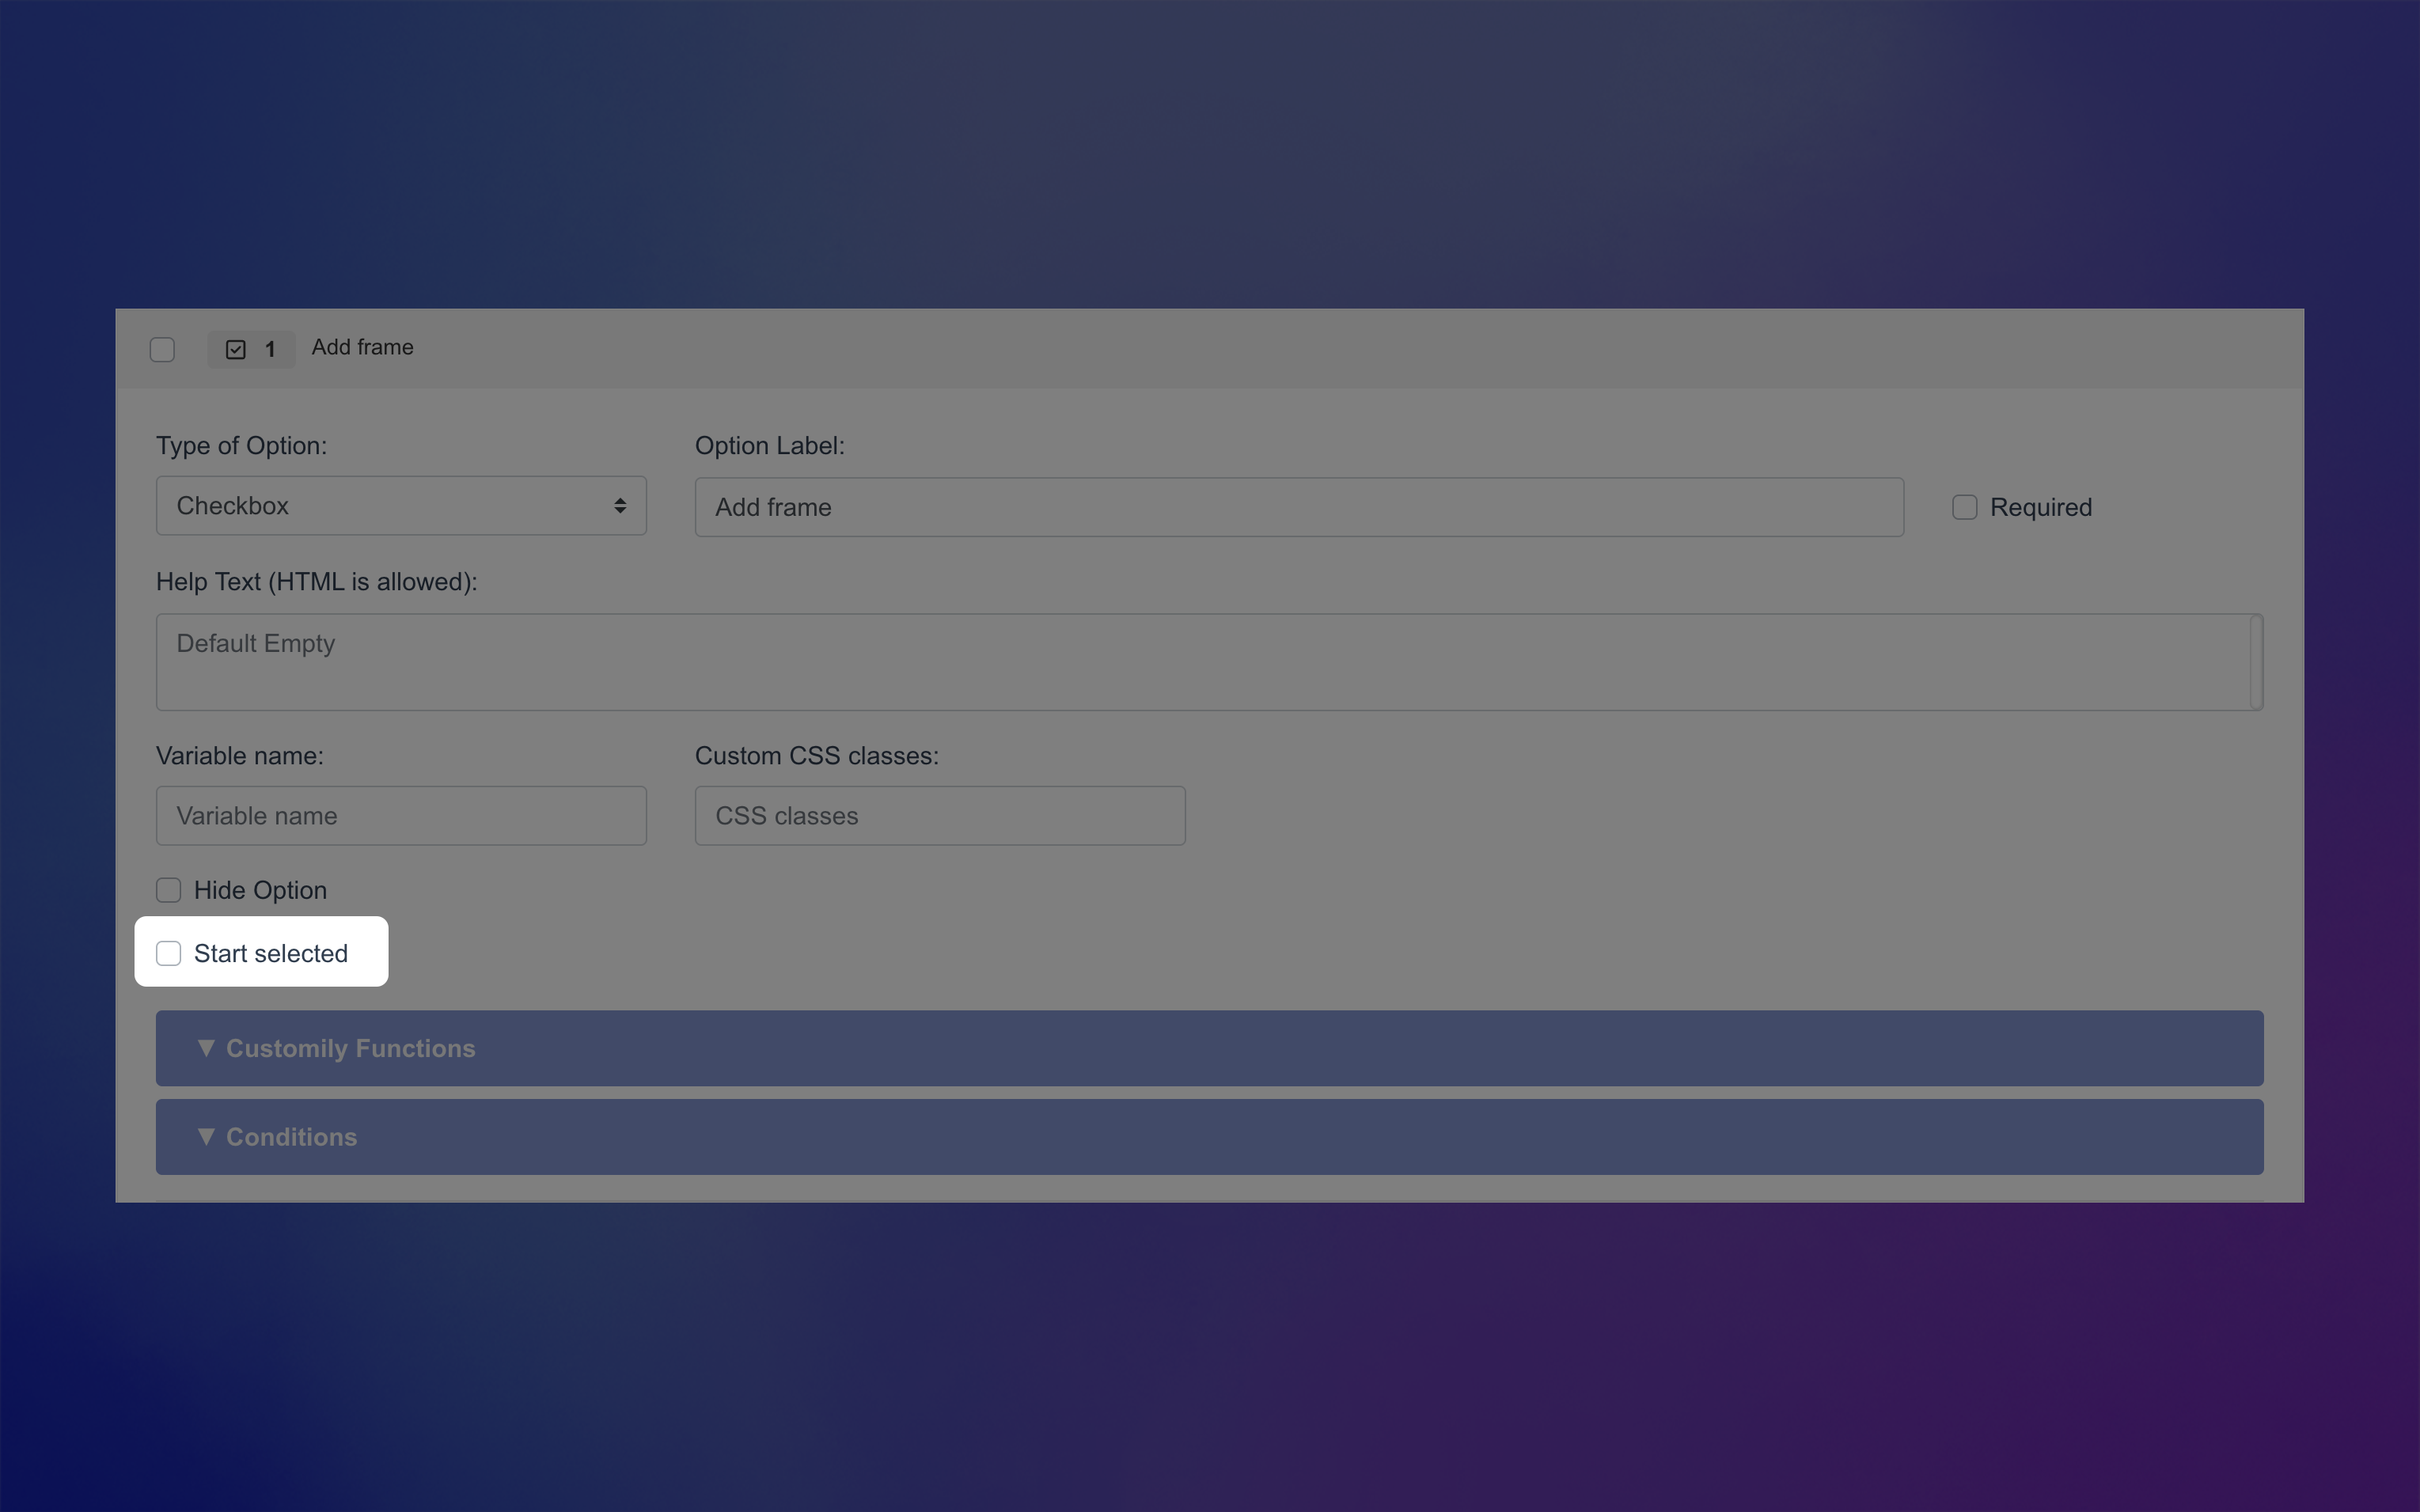Toggle the Hide Option checkbox
Viewport: 2420px width, 1512px height.
coord(168,889)
